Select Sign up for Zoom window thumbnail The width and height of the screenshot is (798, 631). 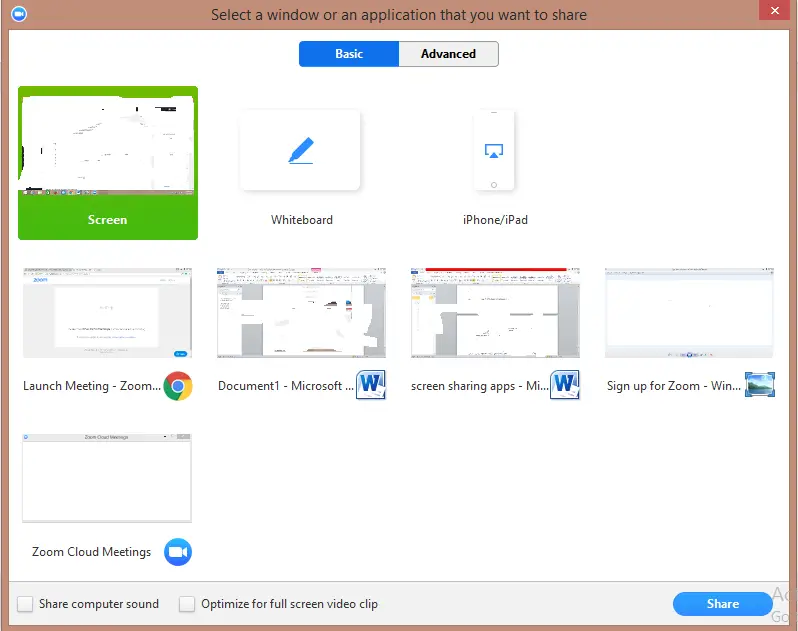point(689,312)
